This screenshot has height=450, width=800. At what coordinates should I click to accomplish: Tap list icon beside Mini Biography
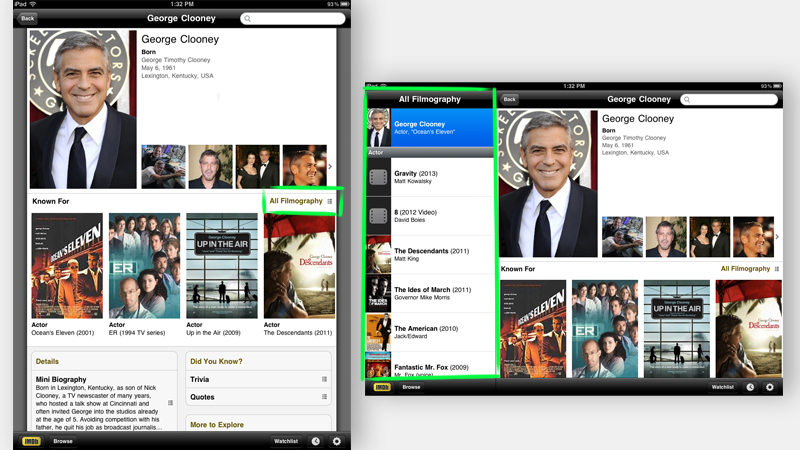pyautogui.click(x=170, y=403)
